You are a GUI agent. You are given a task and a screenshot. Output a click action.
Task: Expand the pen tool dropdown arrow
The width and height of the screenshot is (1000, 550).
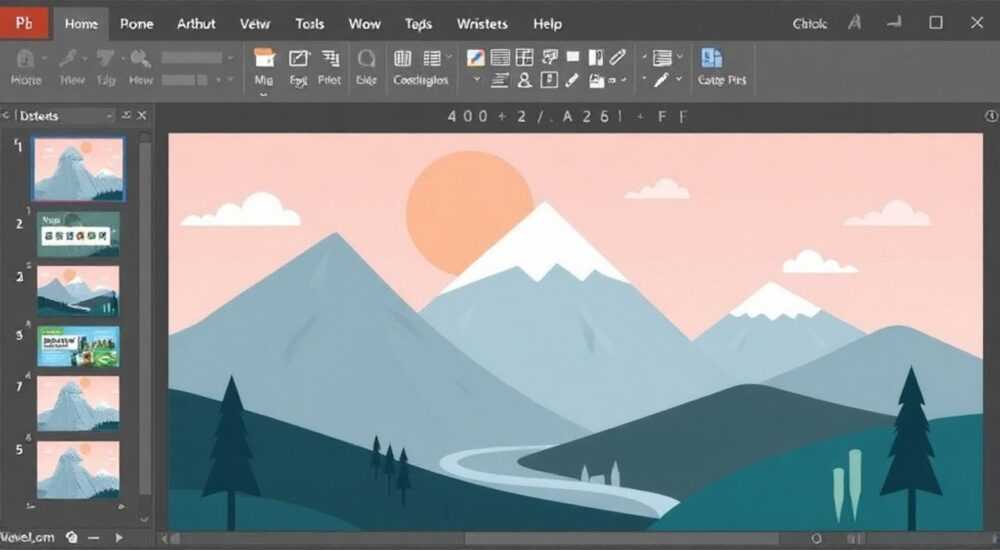[679, 79]
